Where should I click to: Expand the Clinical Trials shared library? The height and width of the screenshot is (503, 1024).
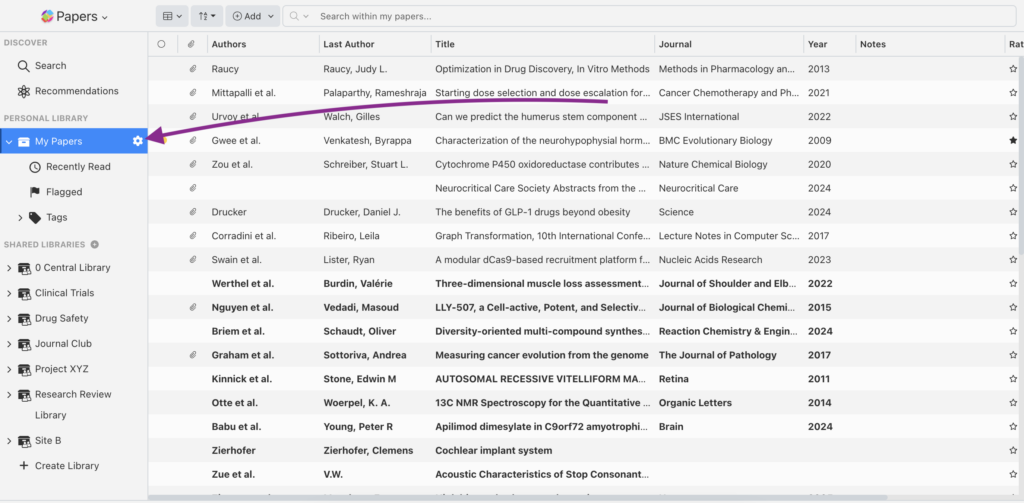pyautogui.click(x=9, y=293)
